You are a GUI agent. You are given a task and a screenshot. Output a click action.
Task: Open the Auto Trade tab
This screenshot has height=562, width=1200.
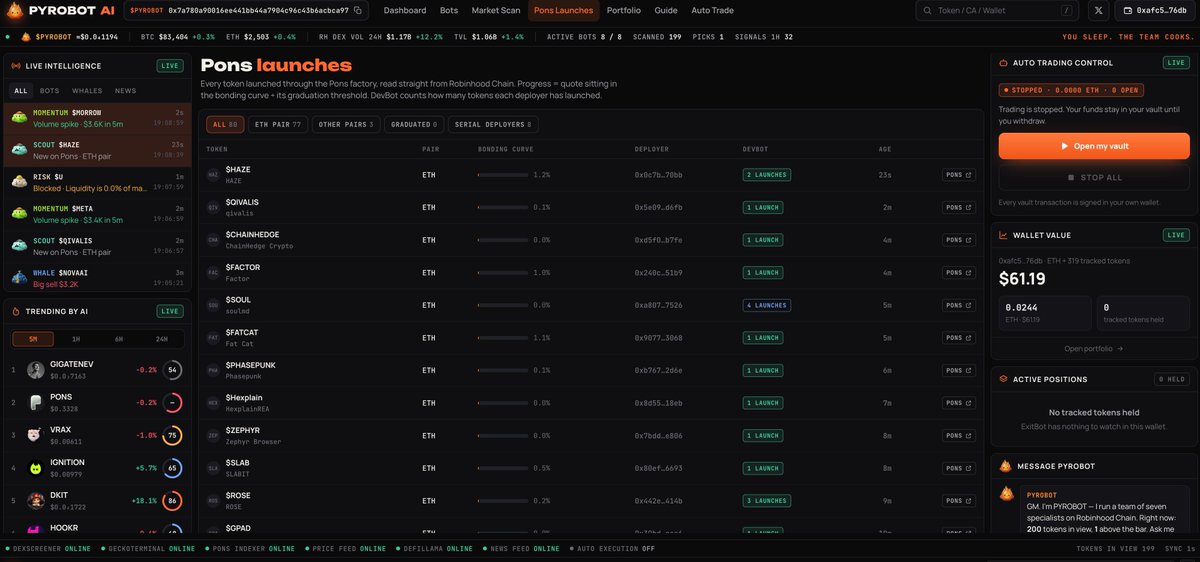pyautogui.click(x=712, y=10)
